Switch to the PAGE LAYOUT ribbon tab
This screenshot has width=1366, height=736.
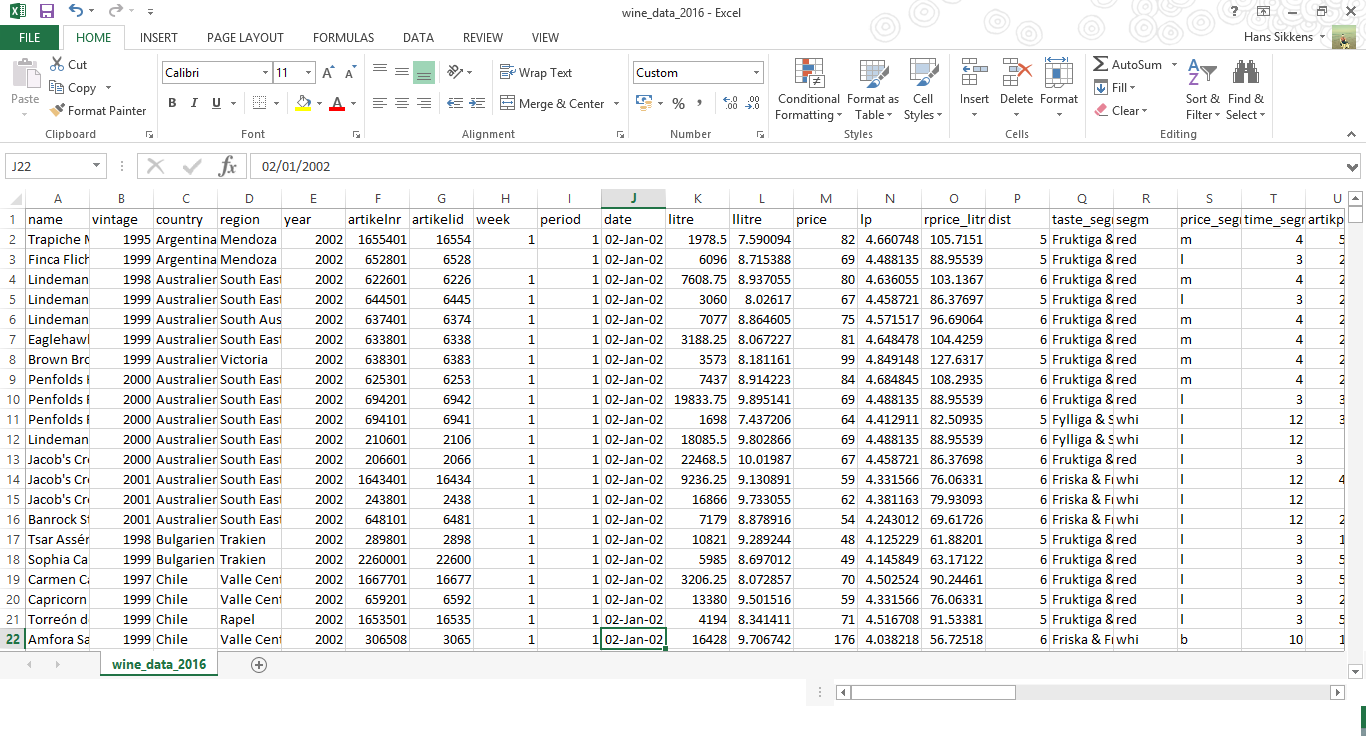point(245,38)
